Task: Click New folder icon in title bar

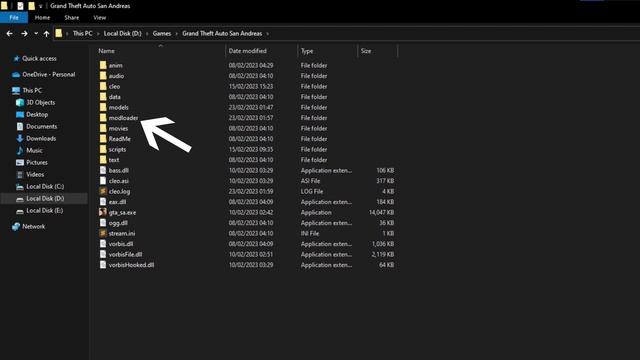Action: (31, 6)
